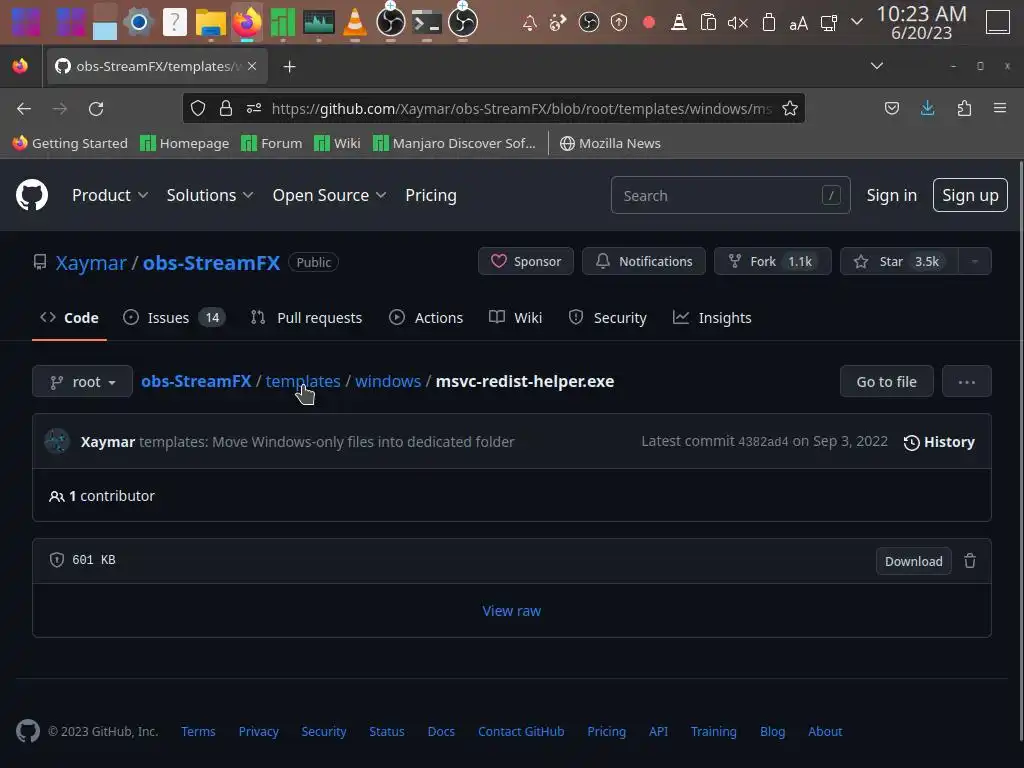
Task: Open Firefox downloads panel
Action: [927, 108]
